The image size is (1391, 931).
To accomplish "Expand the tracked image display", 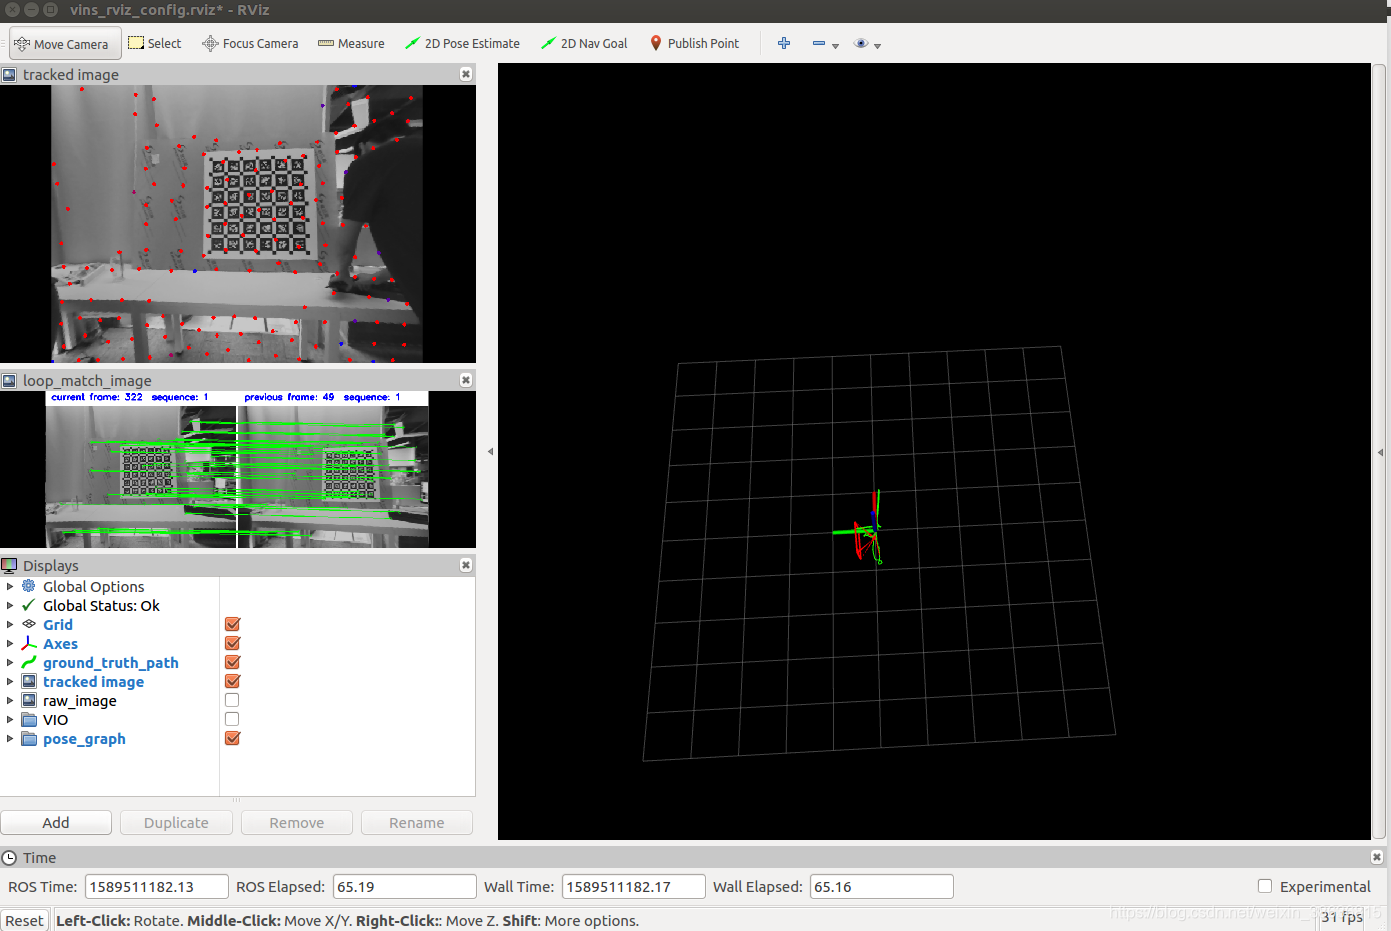I will 10,682.
